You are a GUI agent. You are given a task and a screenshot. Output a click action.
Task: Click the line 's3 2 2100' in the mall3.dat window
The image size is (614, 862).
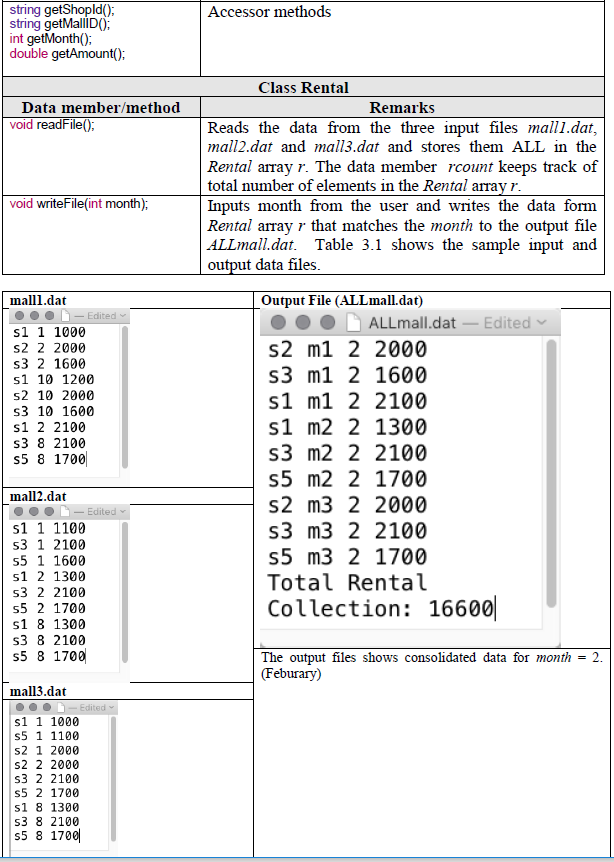[47, 778]
